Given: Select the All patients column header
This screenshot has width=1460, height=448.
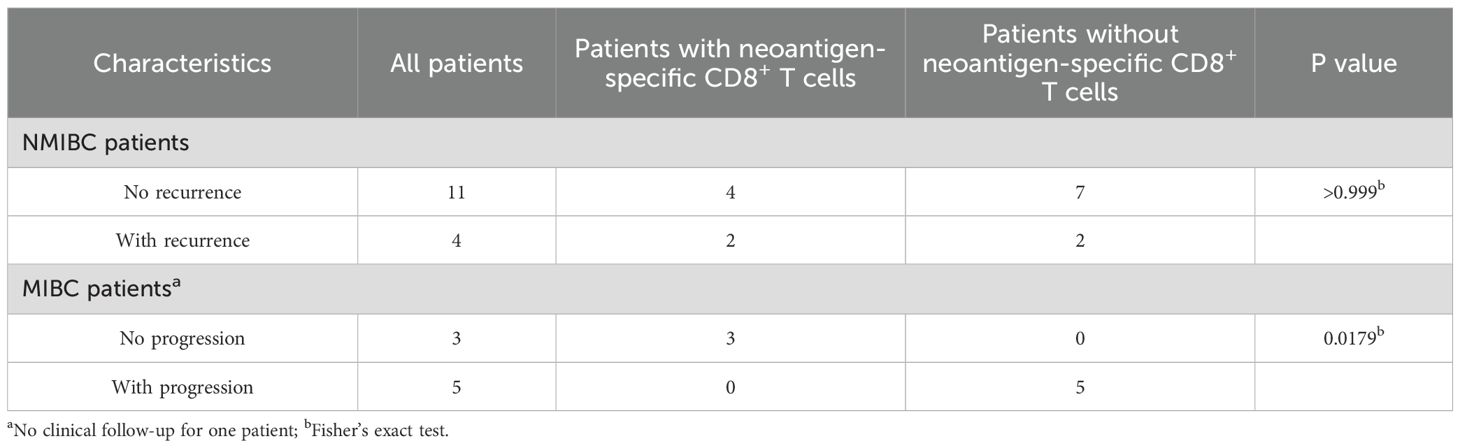Looking at the screenshot, I should click(x=456, y=63).
